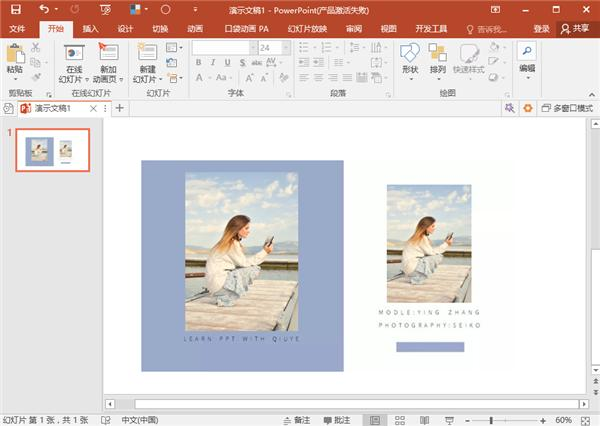Insert a 新建幻灯片 new slide
The image size is (600, 426).
click(x=148, y=64)
